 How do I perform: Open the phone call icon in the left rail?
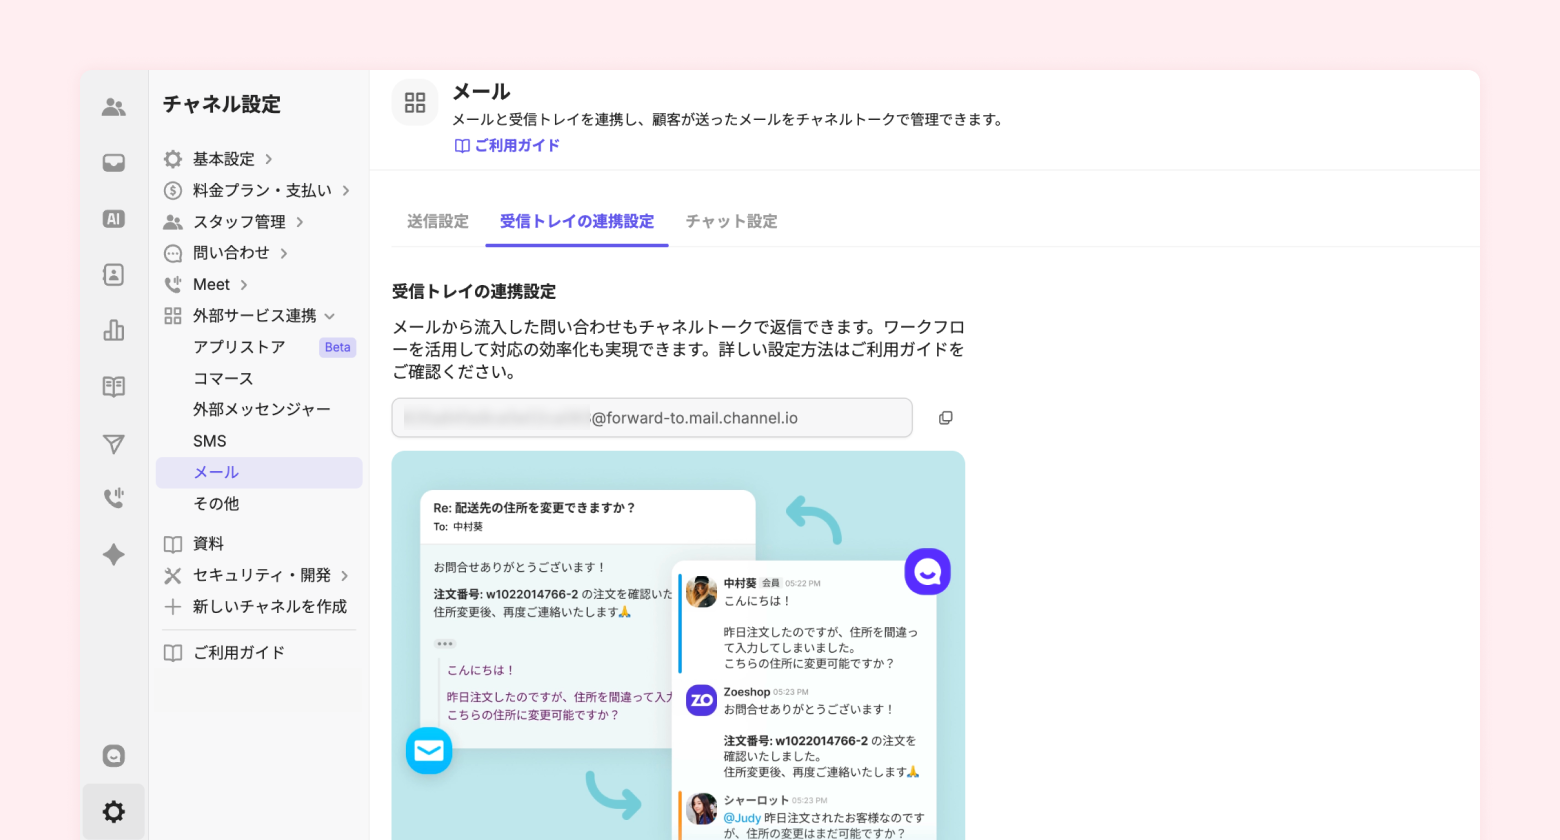point(114,498)
